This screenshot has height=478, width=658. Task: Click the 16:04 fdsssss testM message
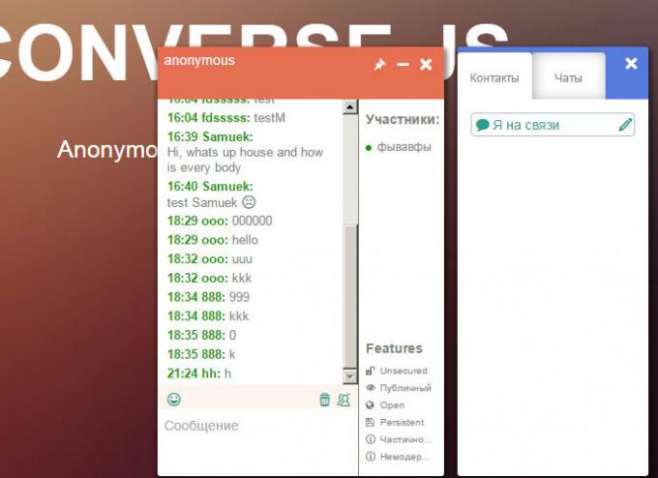tap(227, 118)
